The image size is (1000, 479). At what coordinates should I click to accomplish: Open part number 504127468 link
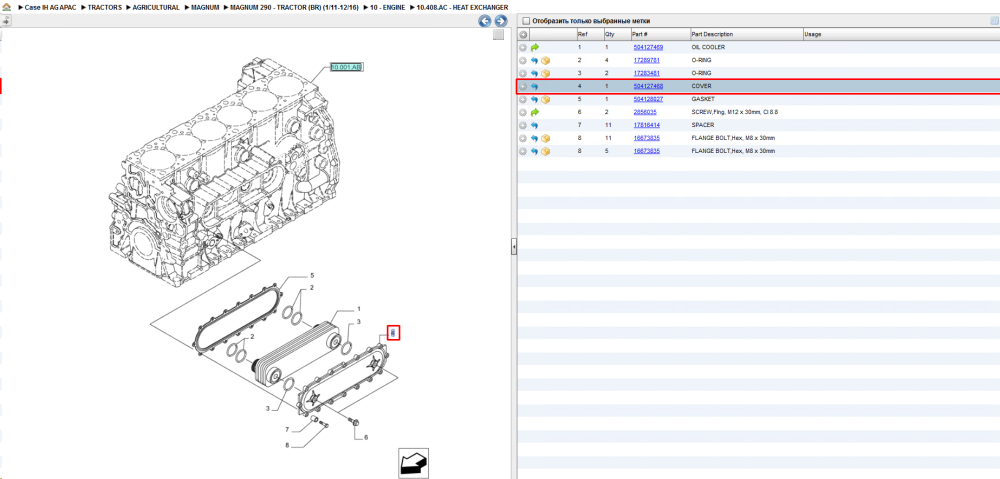point(648,86)
